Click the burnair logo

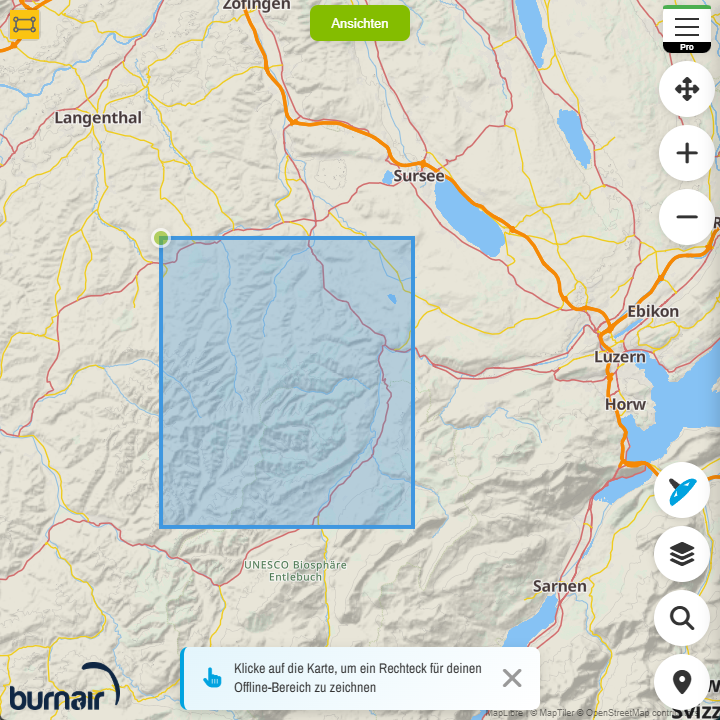pos(64,688)
